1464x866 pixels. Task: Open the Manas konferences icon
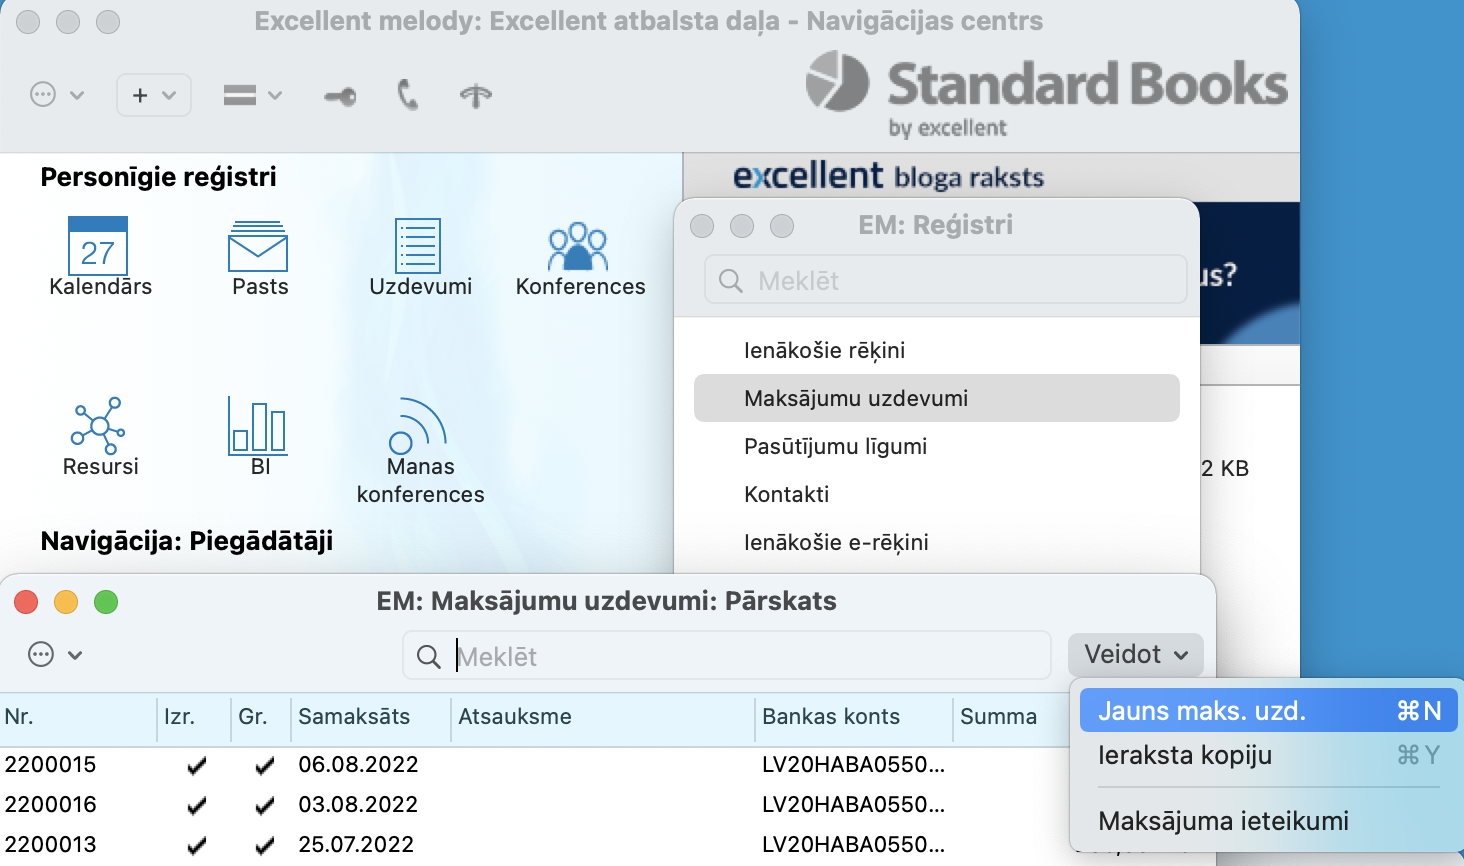pyautogui.click(x=418, y=425)
